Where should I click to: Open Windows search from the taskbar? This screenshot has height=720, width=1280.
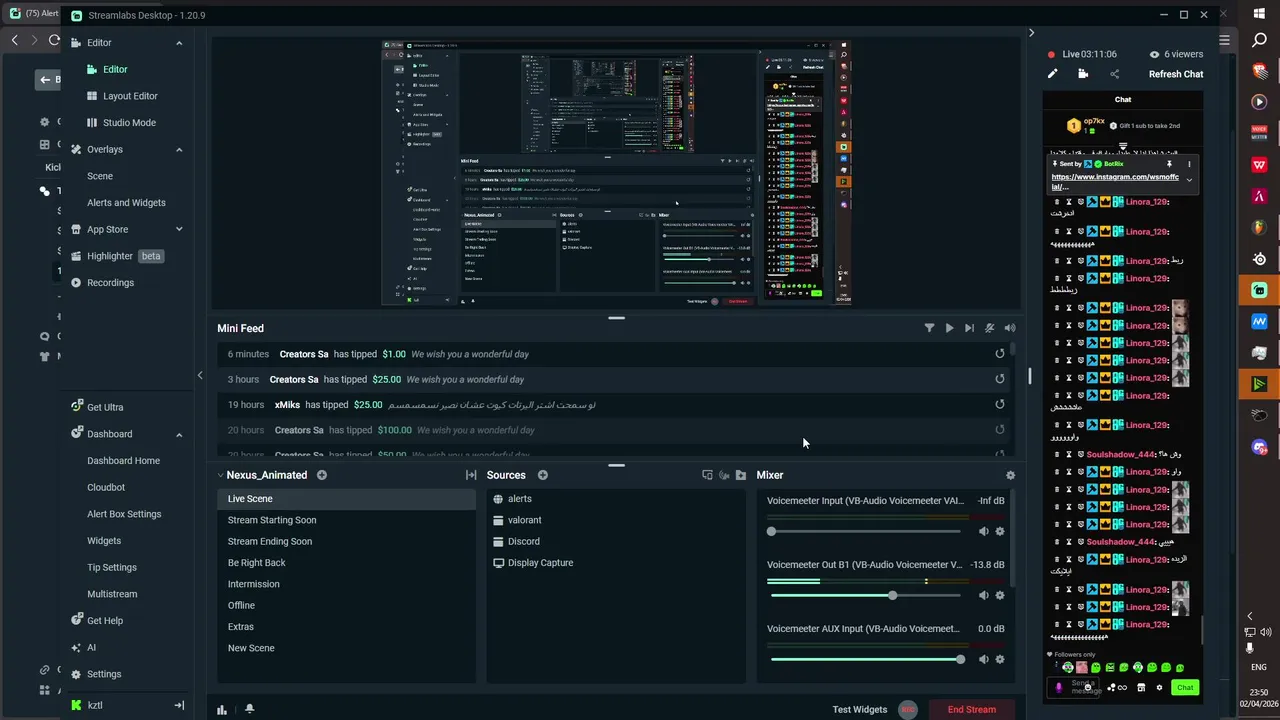pos(1259,41)
